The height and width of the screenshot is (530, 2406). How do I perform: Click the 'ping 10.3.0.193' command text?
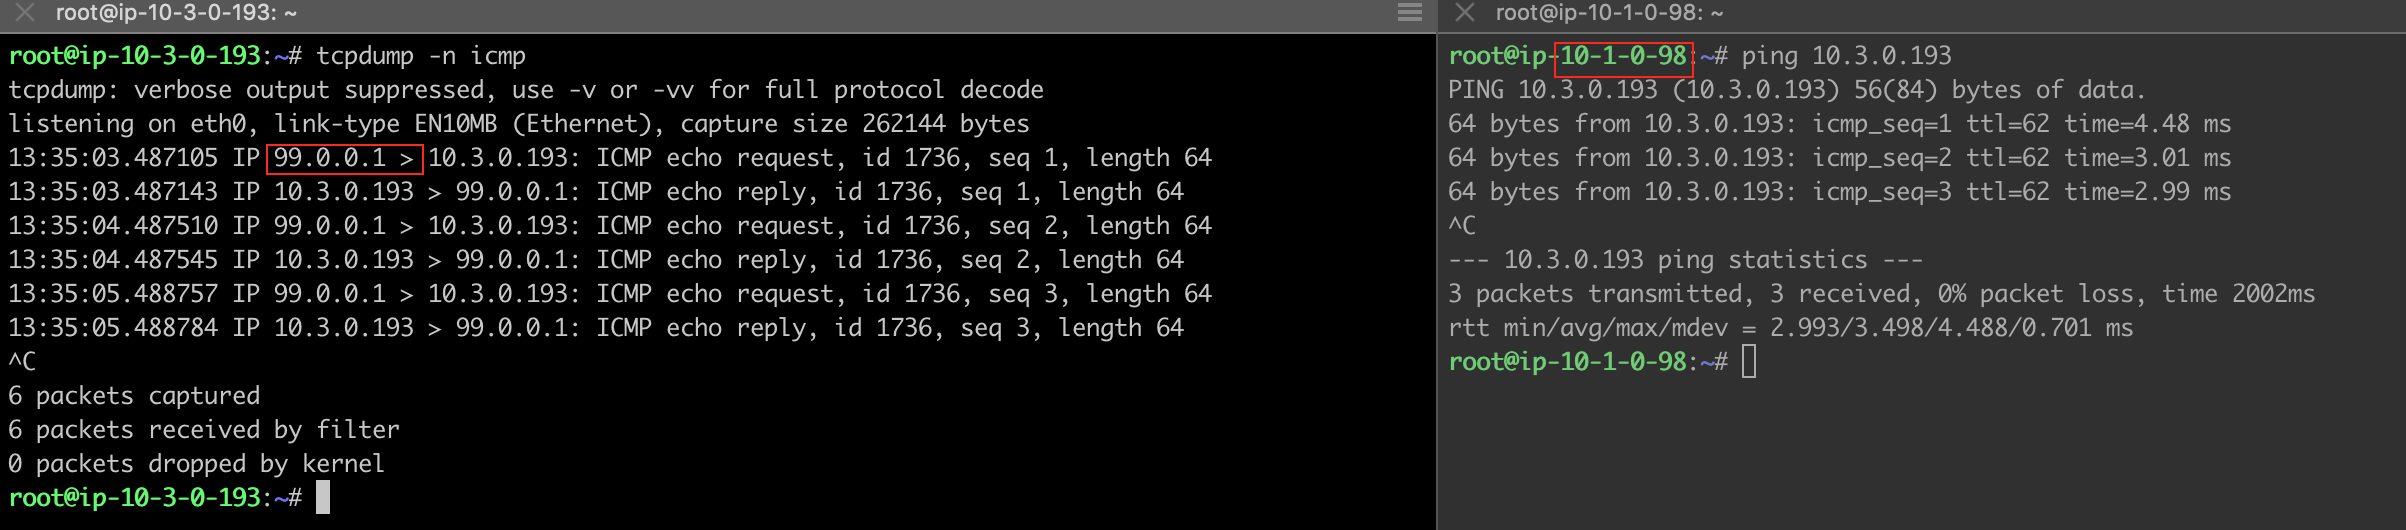tap(1846, 56)
